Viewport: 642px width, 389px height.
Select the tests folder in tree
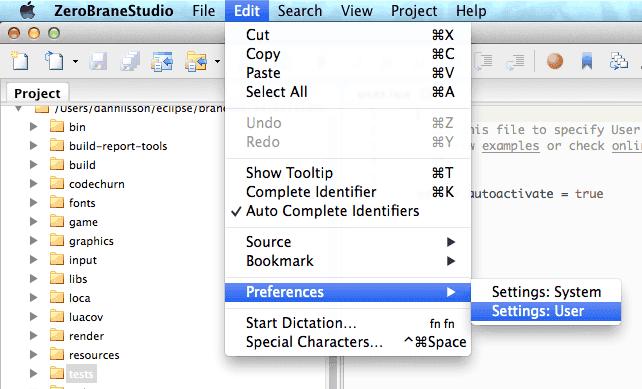coord(81,374)
